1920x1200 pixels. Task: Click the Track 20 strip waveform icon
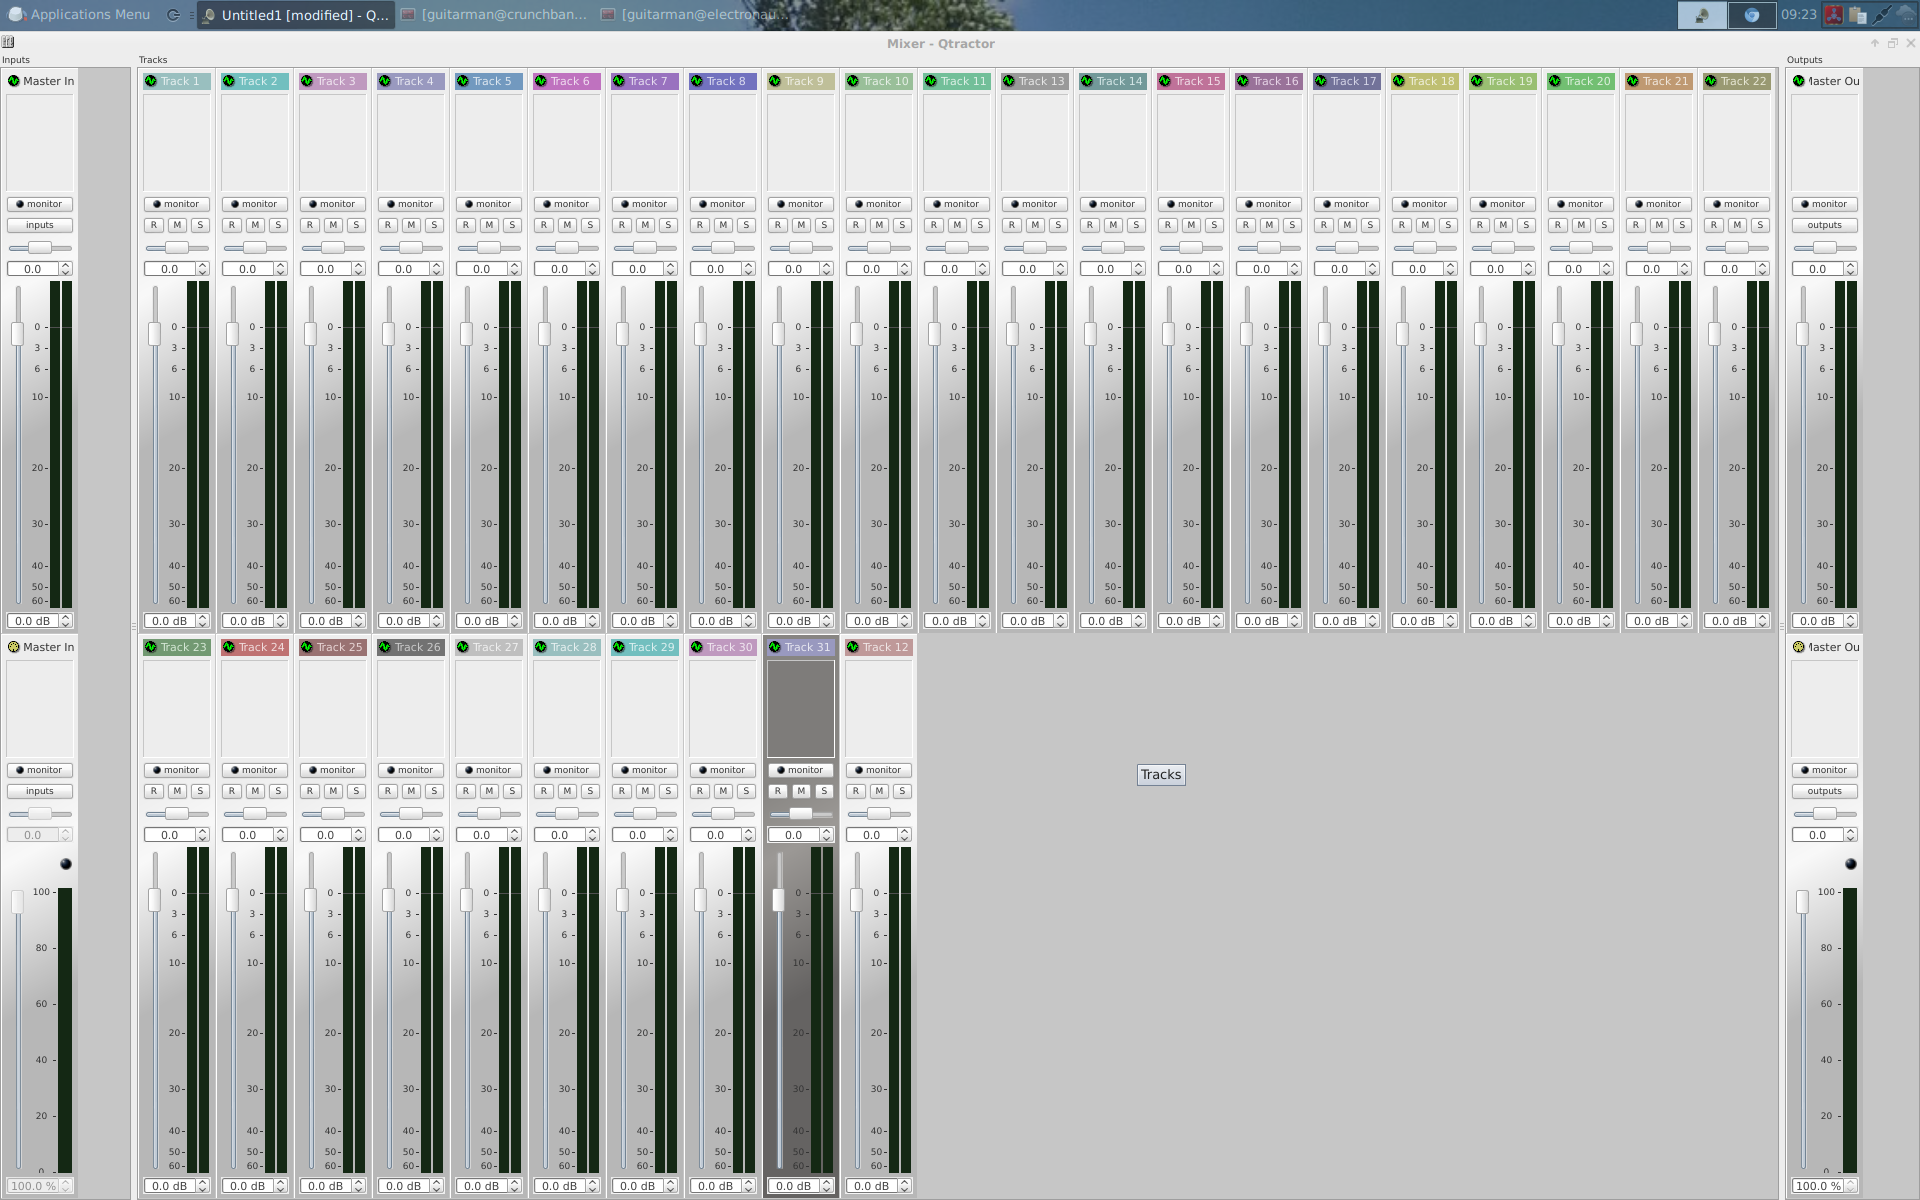pos(1555,81)
